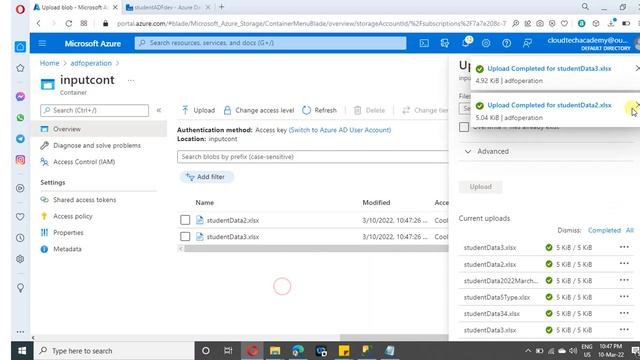Open the studentData3.xlsx blob
This screenshot has height=360, width=640.
point(233,237)
